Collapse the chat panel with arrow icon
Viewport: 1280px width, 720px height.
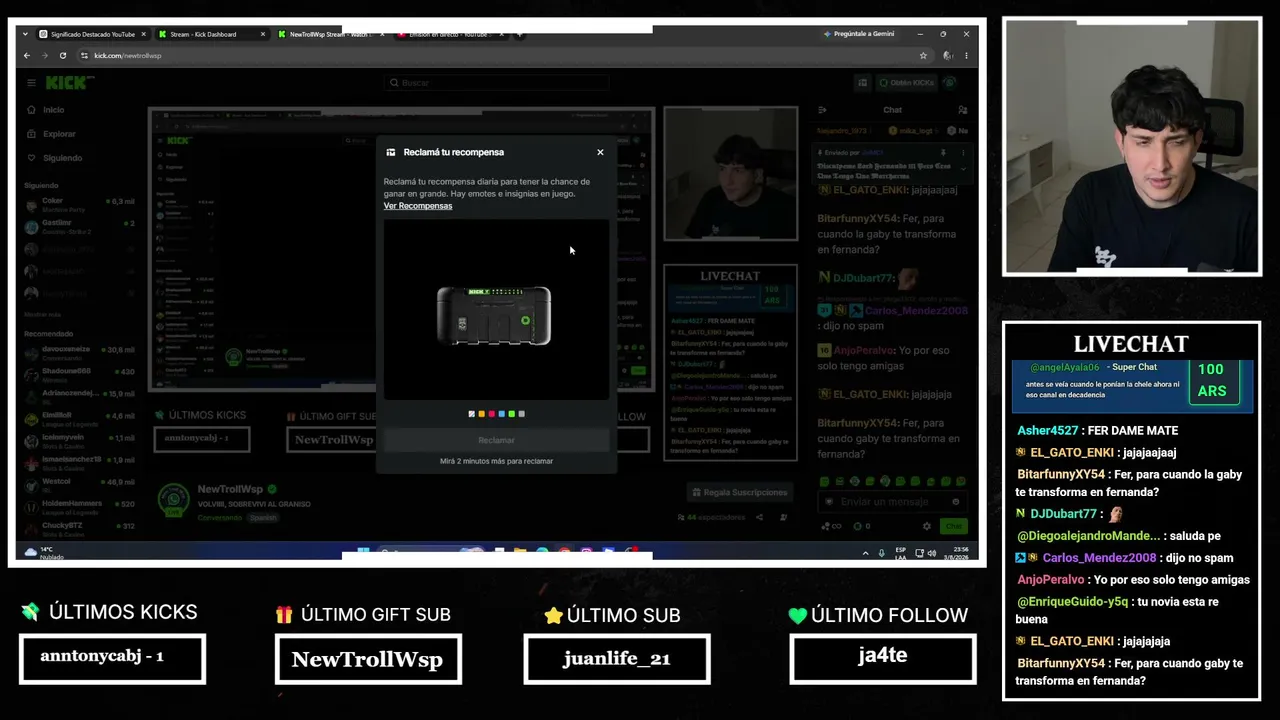pyautogui.click(x=822, y=110)
